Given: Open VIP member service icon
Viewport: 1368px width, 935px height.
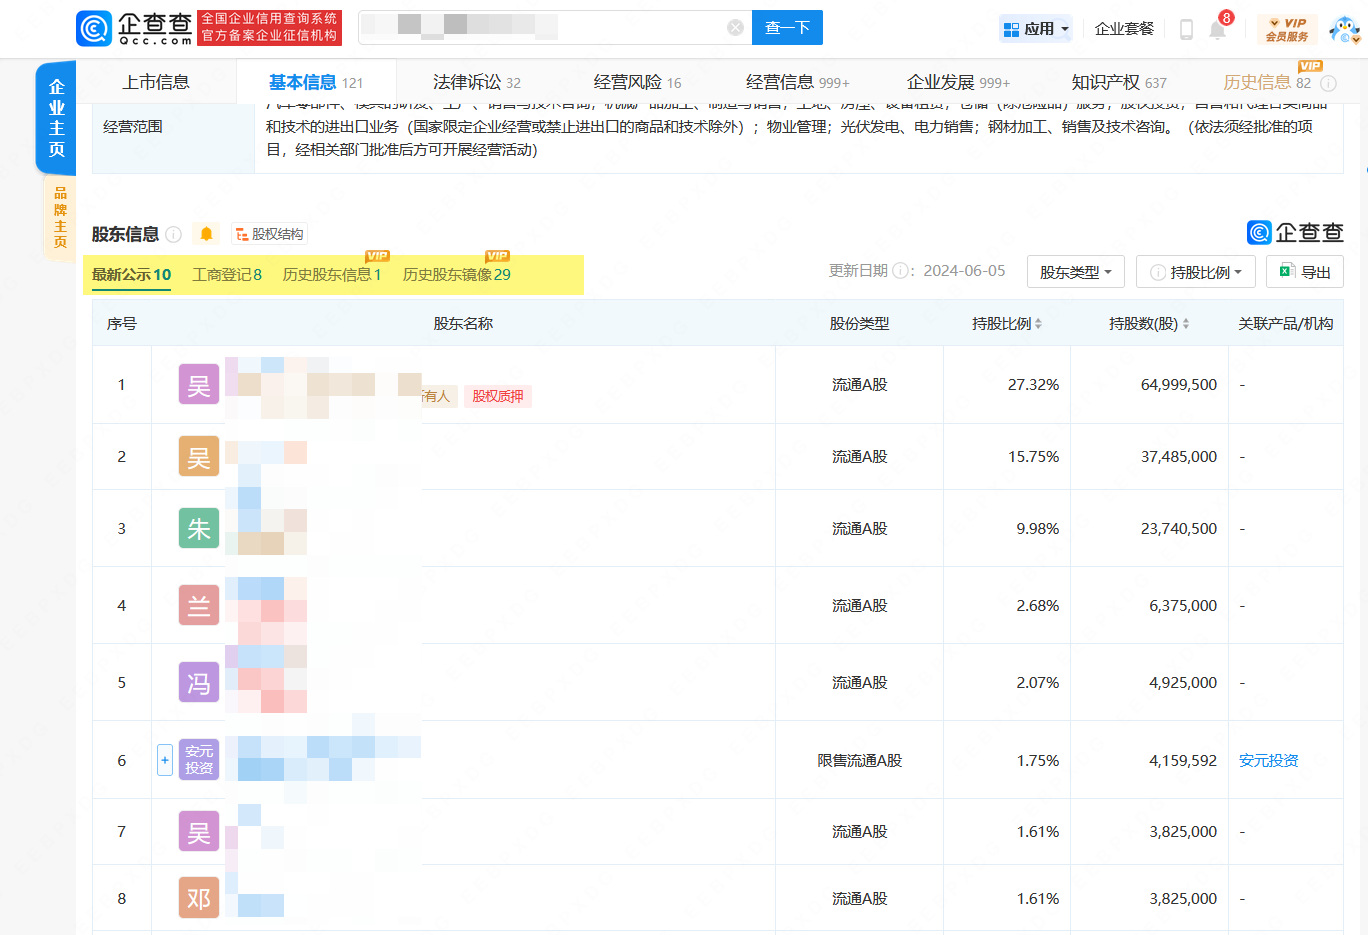Looking at the screenshot, I should tap(1286, 29).
